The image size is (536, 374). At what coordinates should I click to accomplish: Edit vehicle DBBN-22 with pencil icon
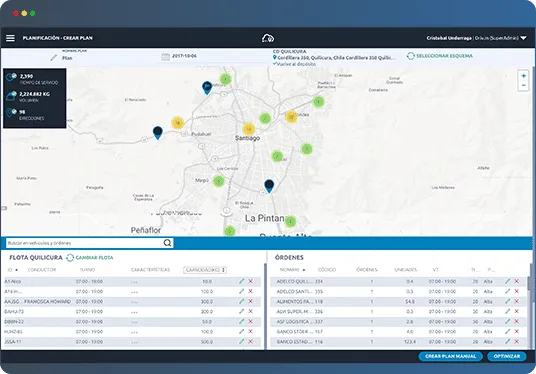coord(241,321)
